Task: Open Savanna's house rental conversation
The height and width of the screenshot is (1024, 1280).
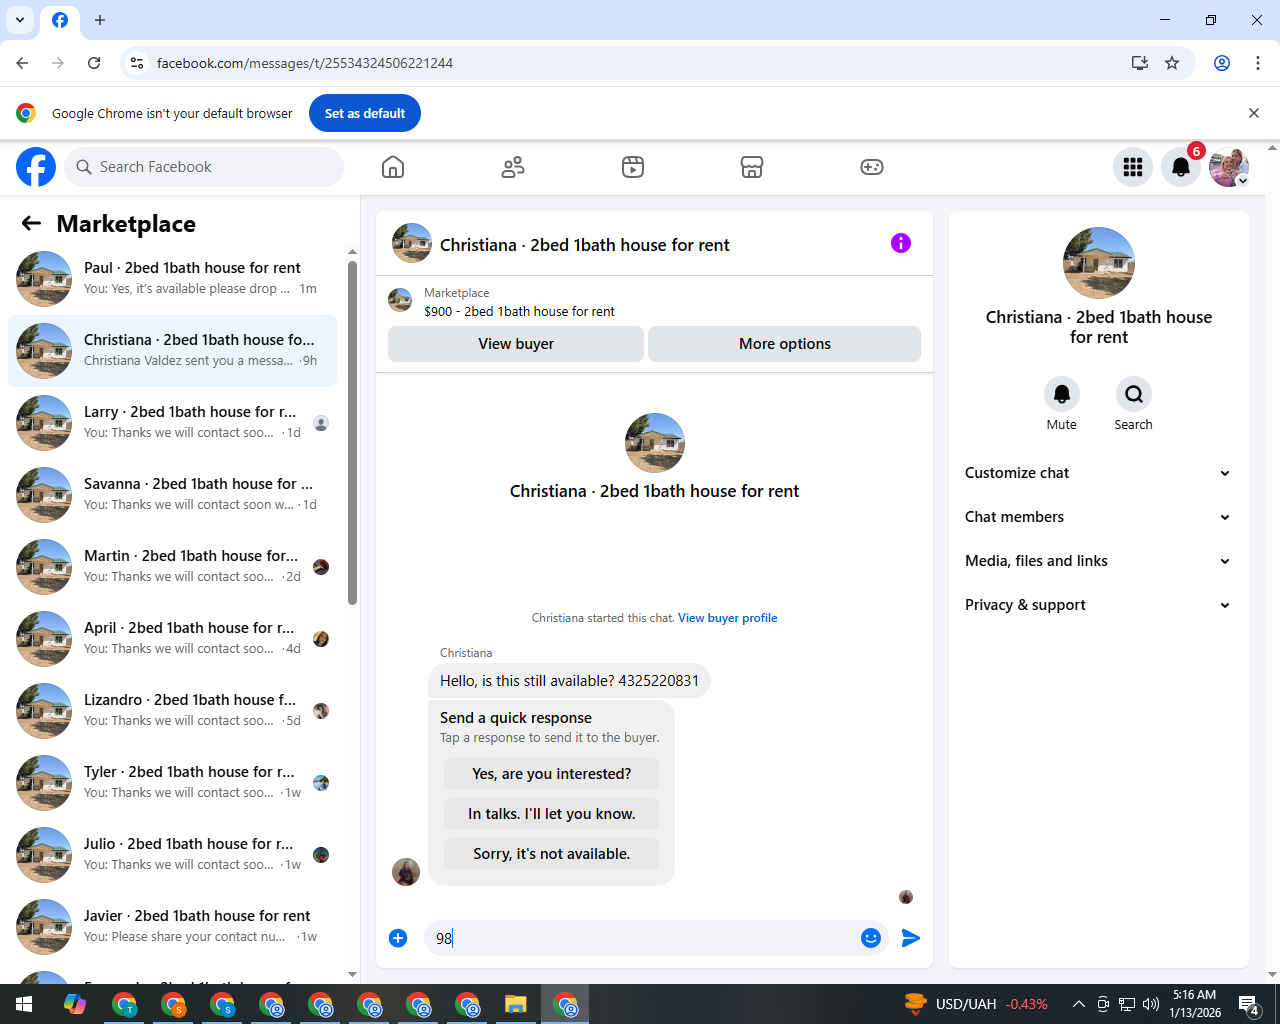Action: [172, 494]
